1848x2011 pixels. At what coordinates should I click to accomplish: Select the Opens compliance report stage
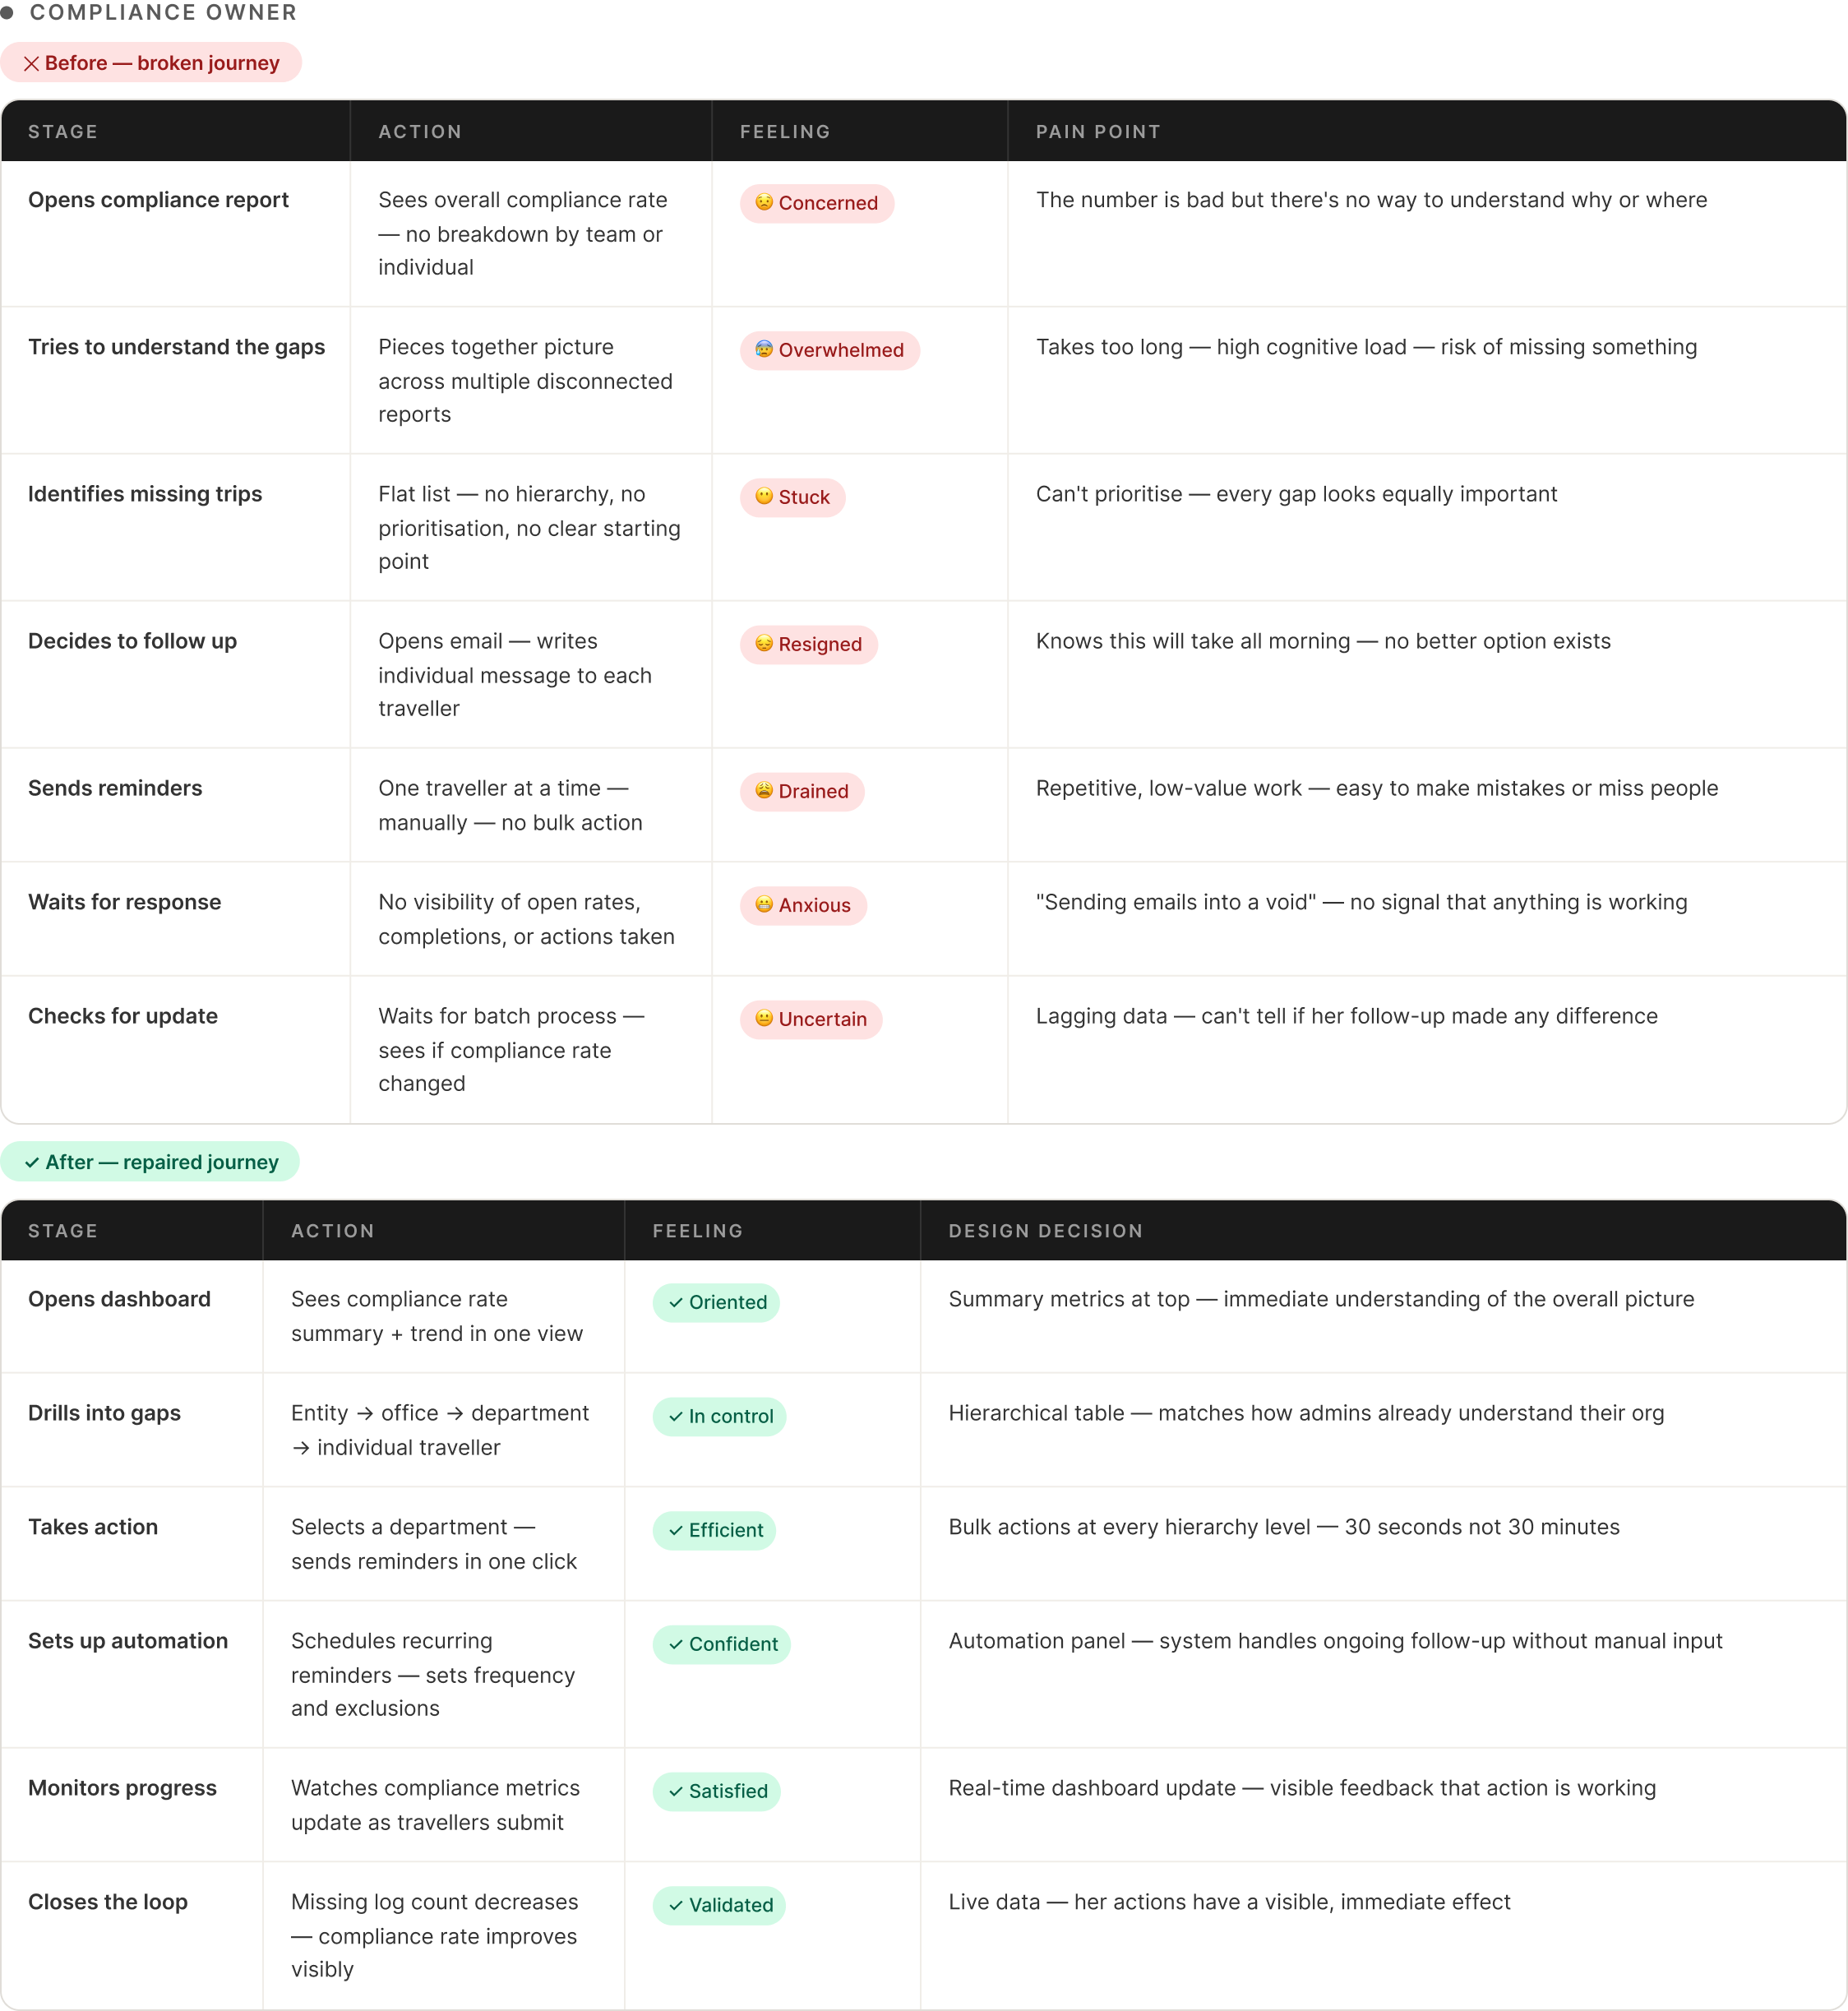click(x=158, y=200)
